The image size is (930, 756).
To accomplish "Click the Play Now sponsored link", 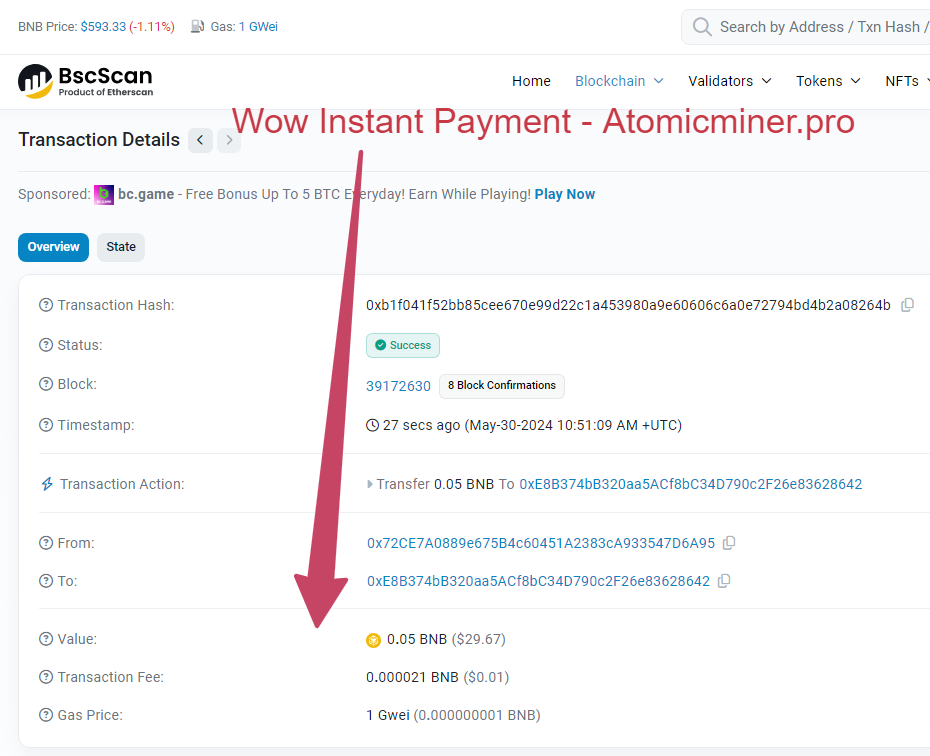I will (565, 194).
